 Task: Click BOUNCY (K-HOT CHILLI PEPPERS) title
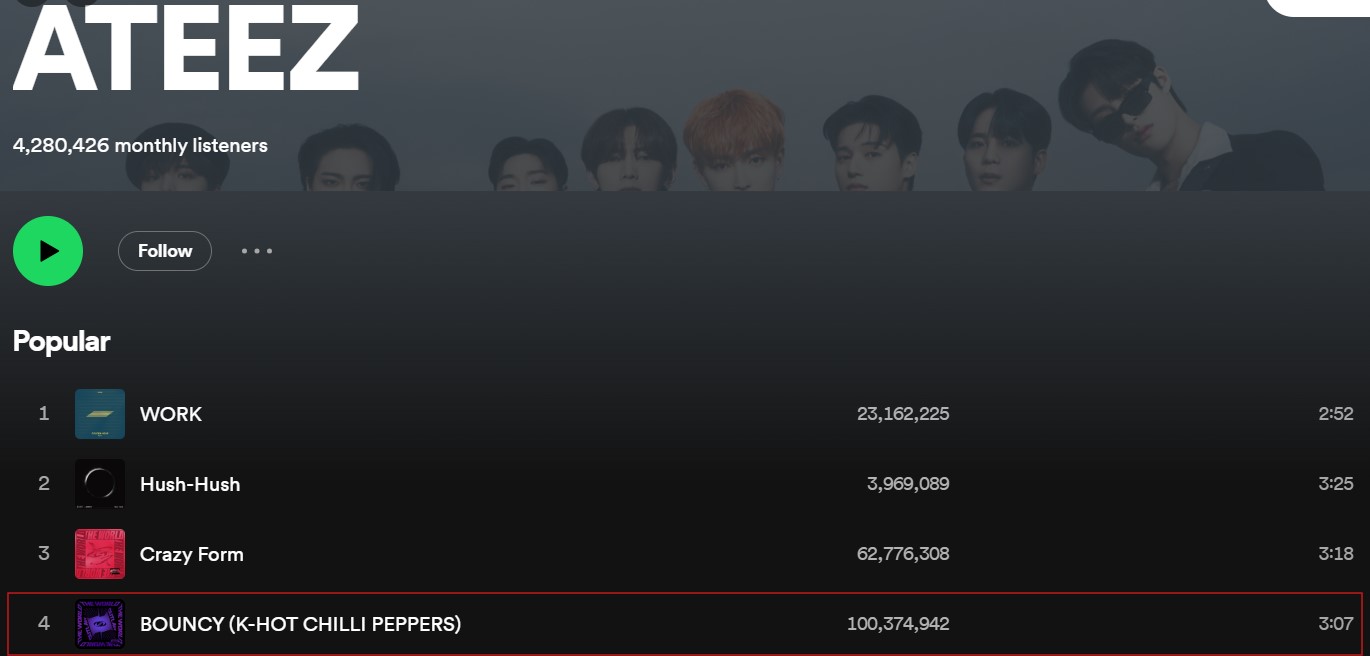(x=300, y=624)
